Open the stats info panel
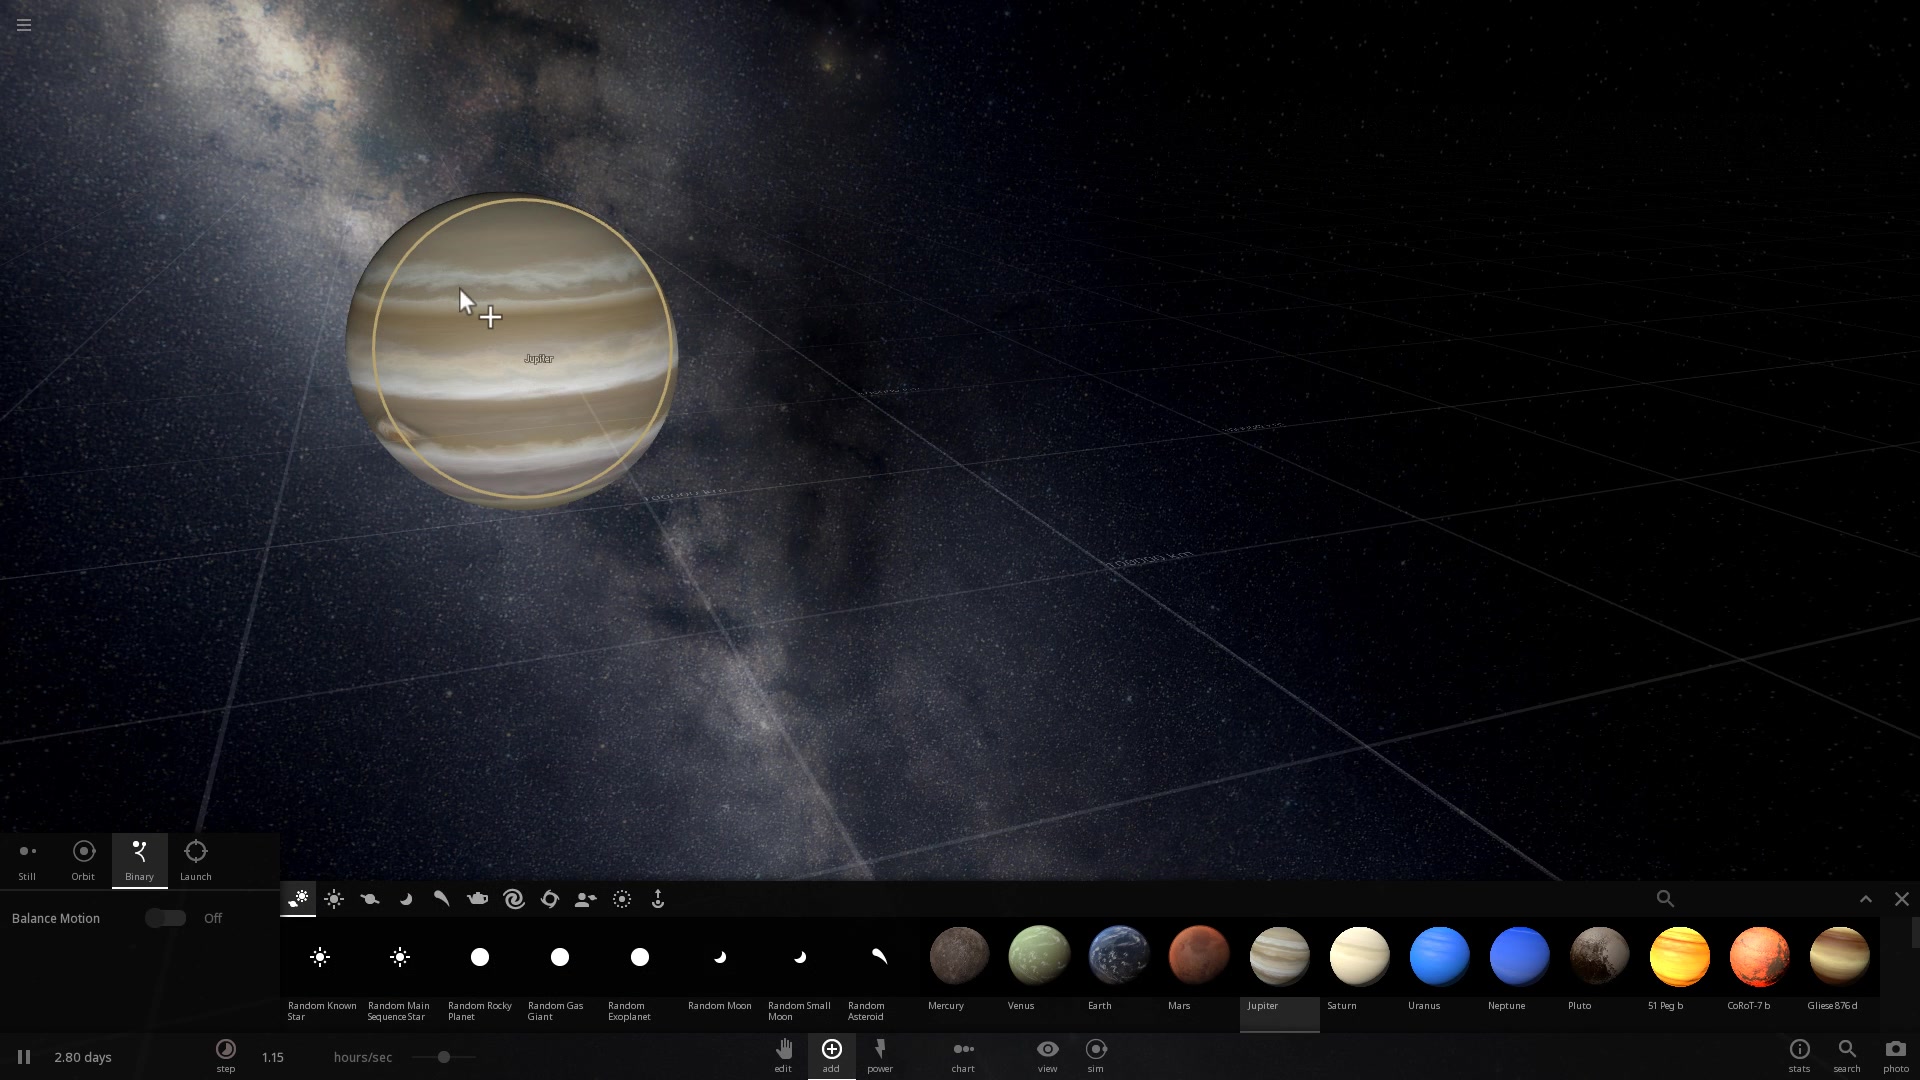1920x1080 pixels. (x=1799, y=1055)
